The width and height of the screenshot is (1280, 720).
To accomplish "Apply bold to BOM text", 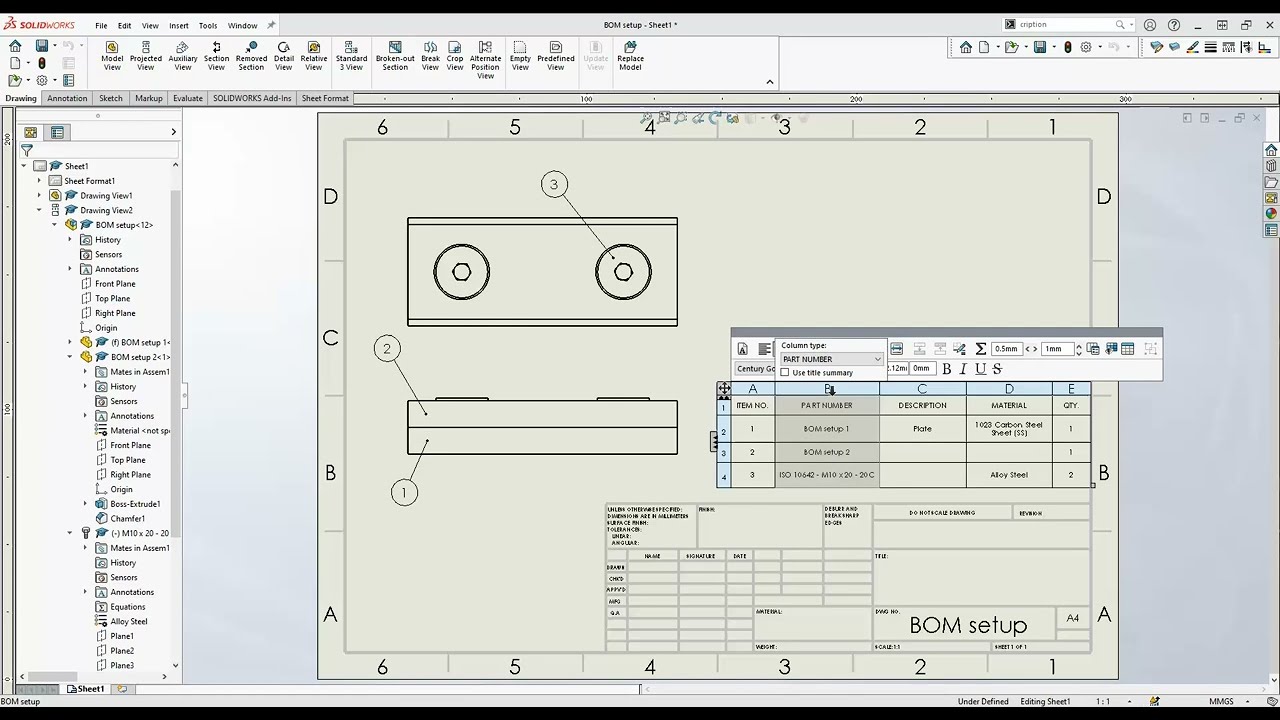I will [x=947, y=369].
